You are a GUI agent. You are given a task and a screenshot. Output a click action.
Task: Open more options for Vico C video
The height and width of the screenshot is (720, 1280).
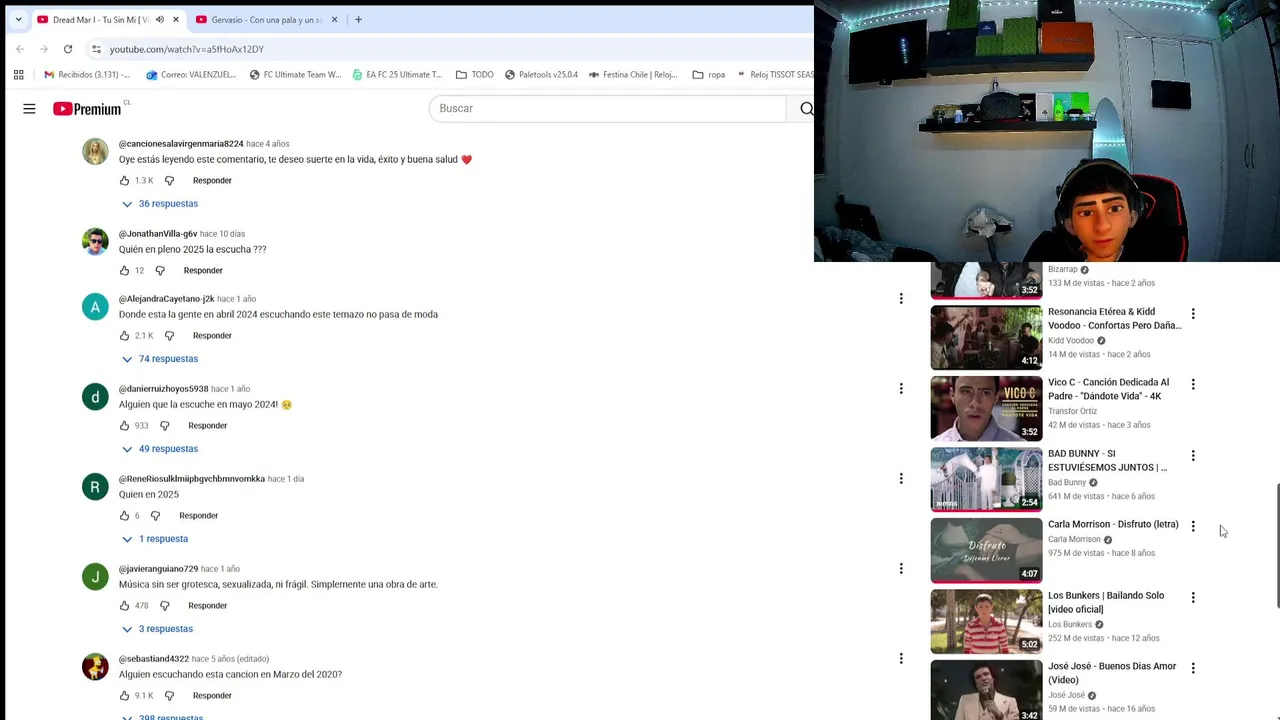1193,385
